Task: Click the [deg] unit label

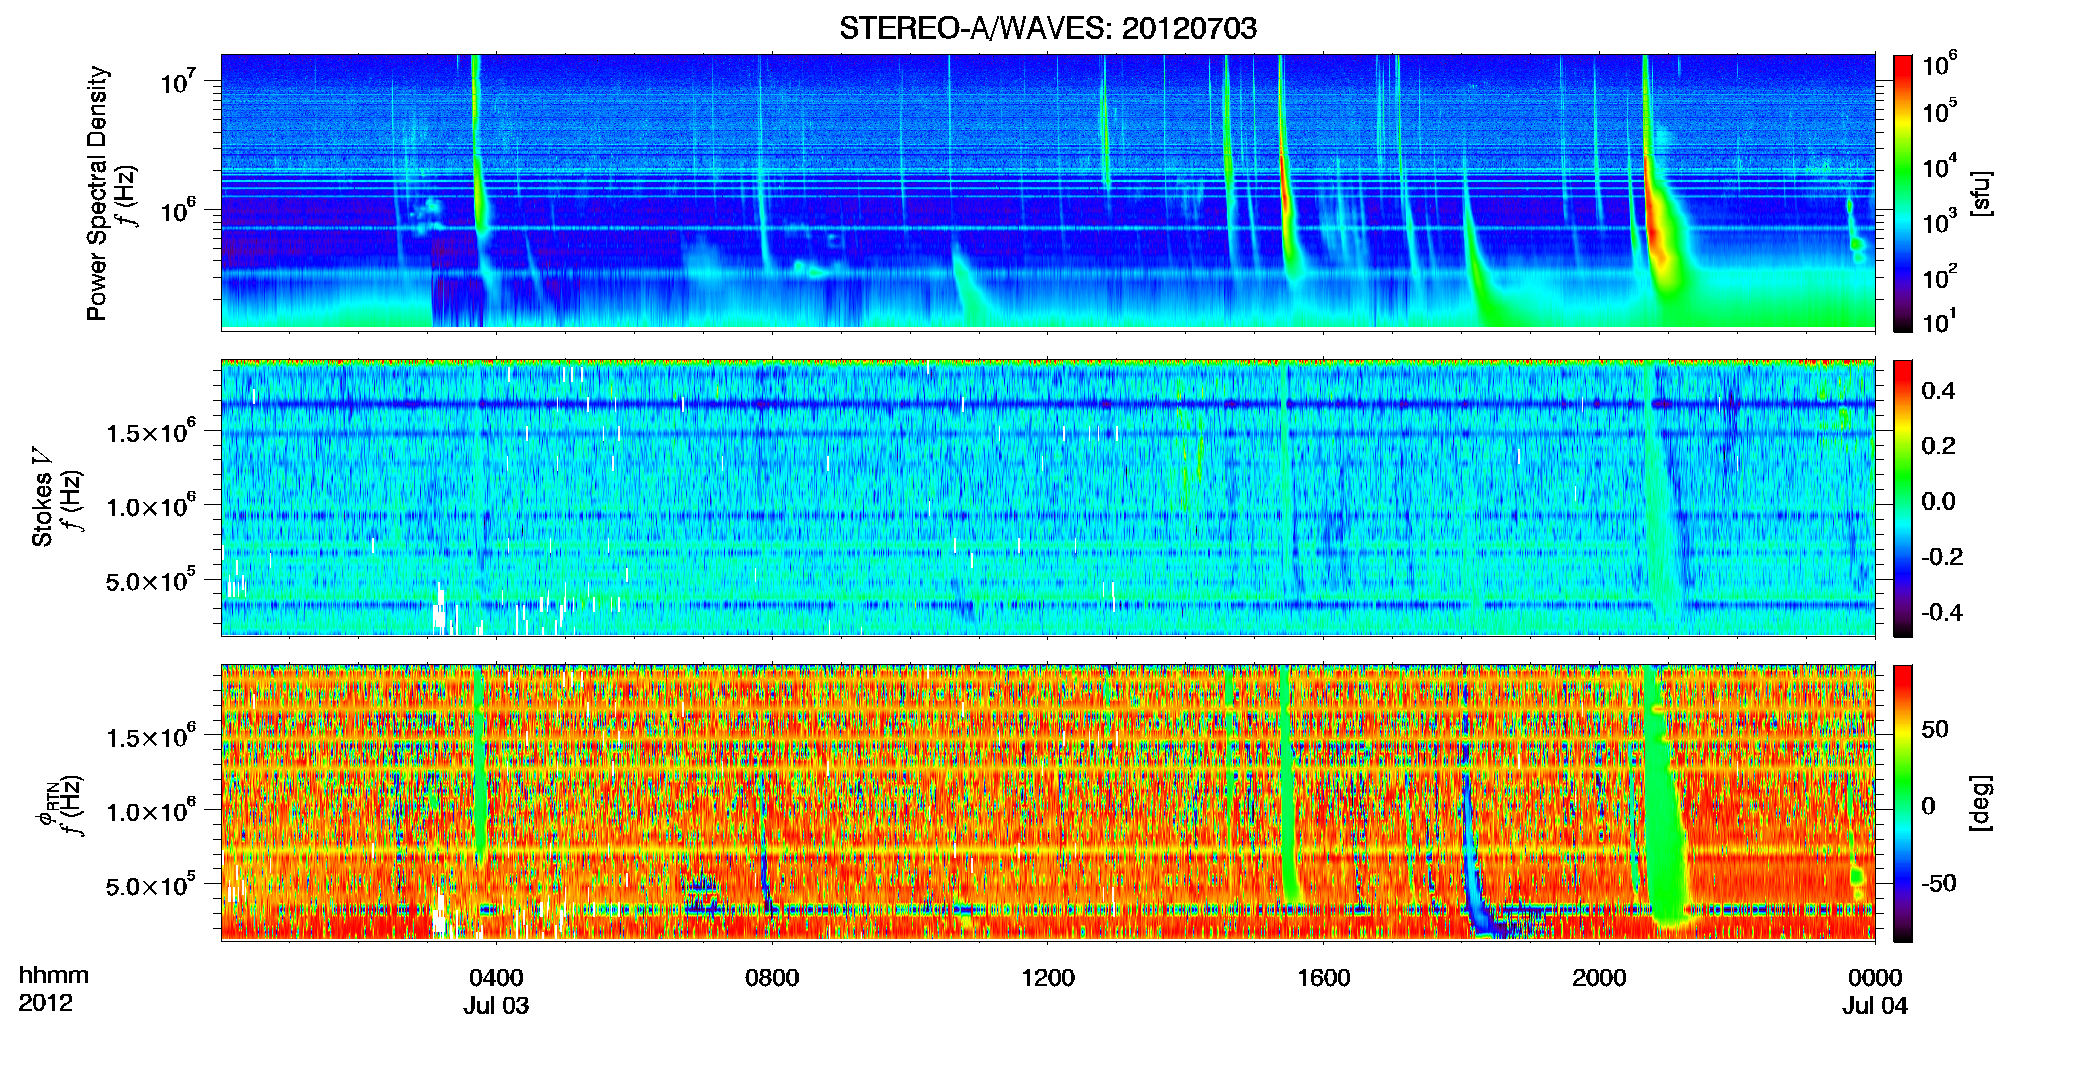Action: [1981, 803]
